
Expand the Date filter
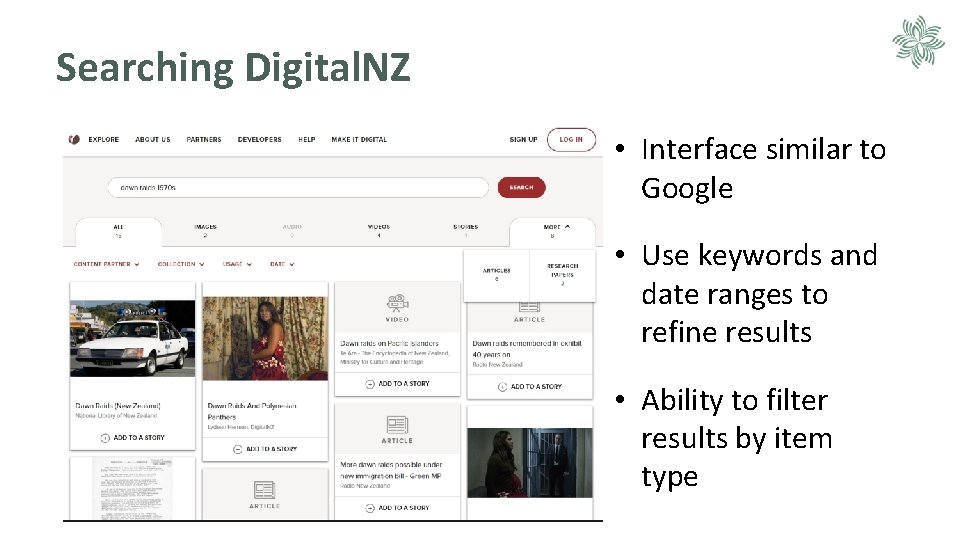click(282, 264)
